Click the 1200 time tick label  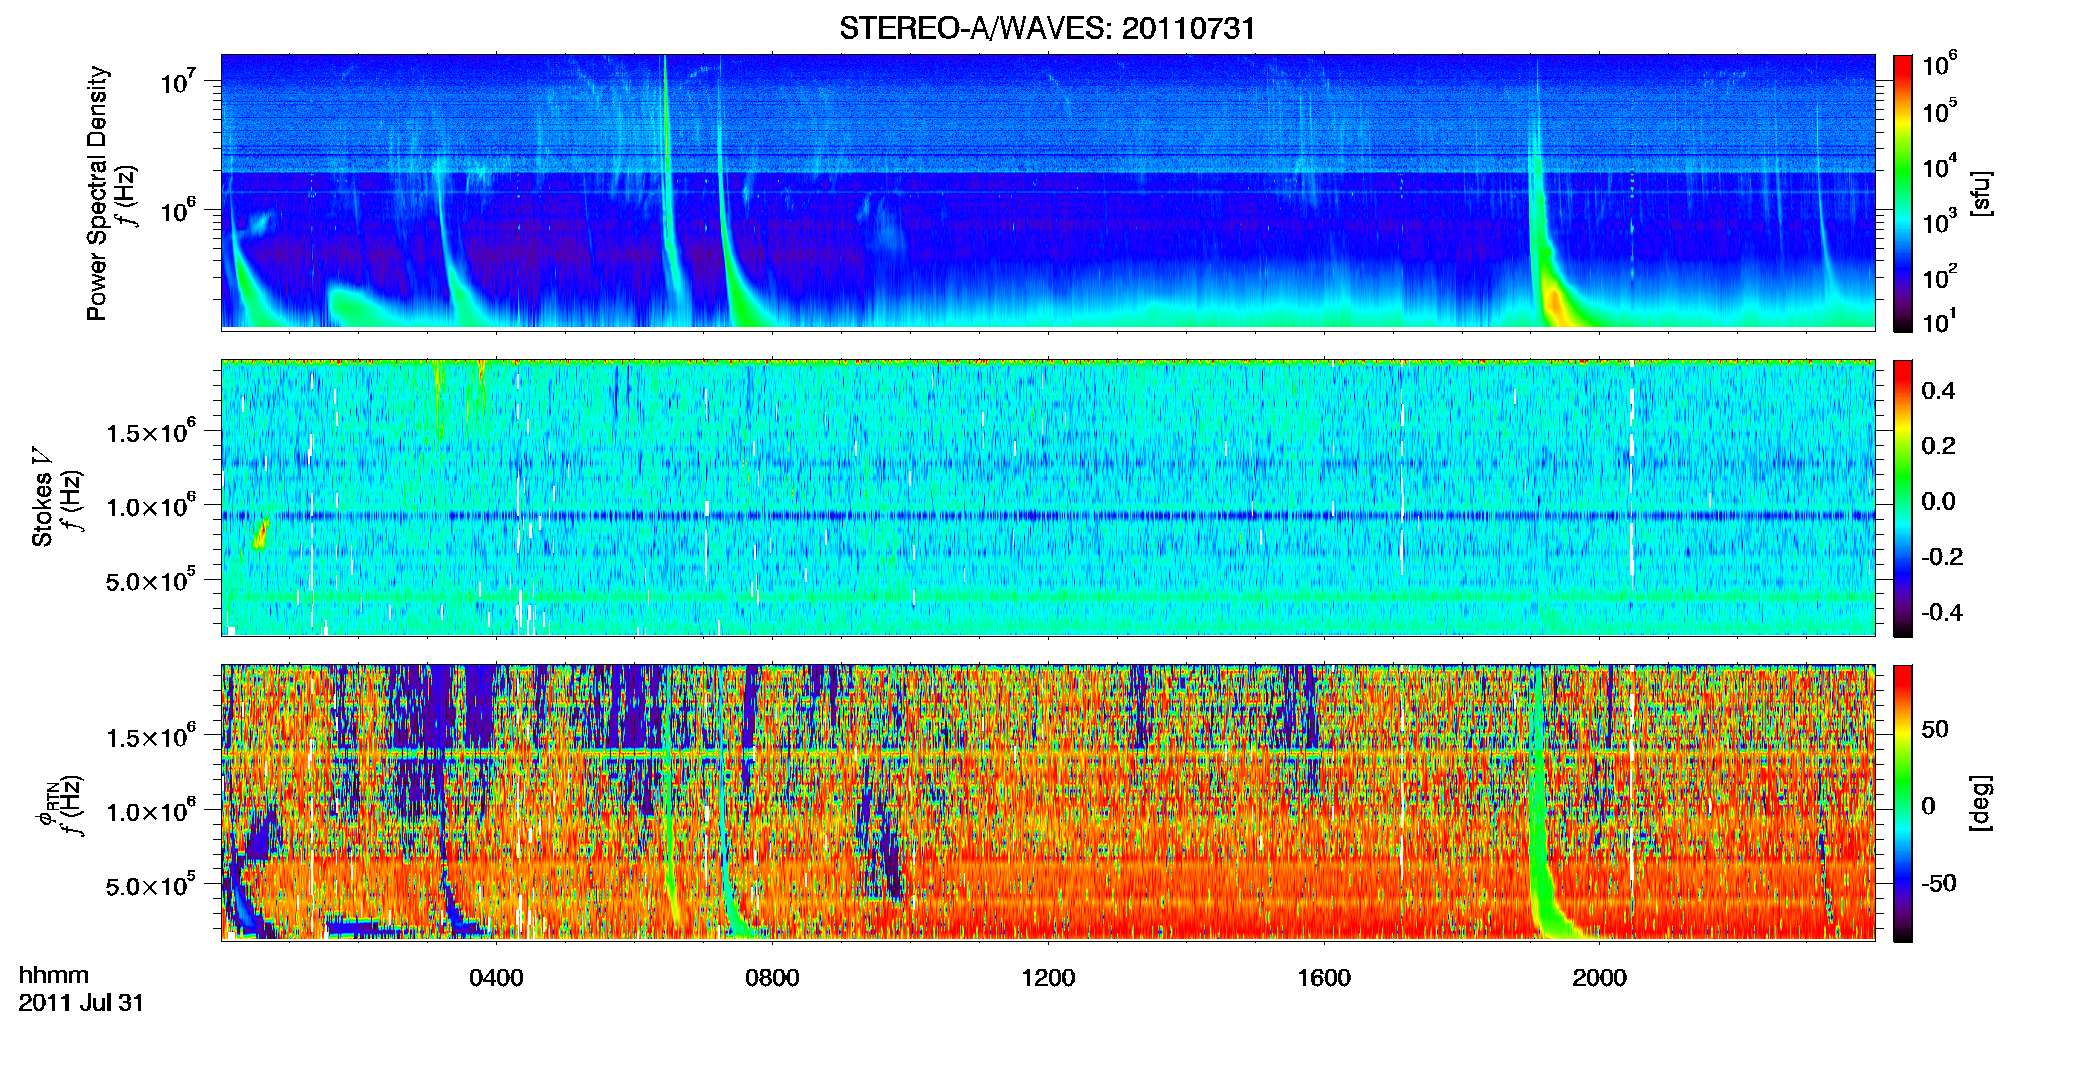(1048, 978)
